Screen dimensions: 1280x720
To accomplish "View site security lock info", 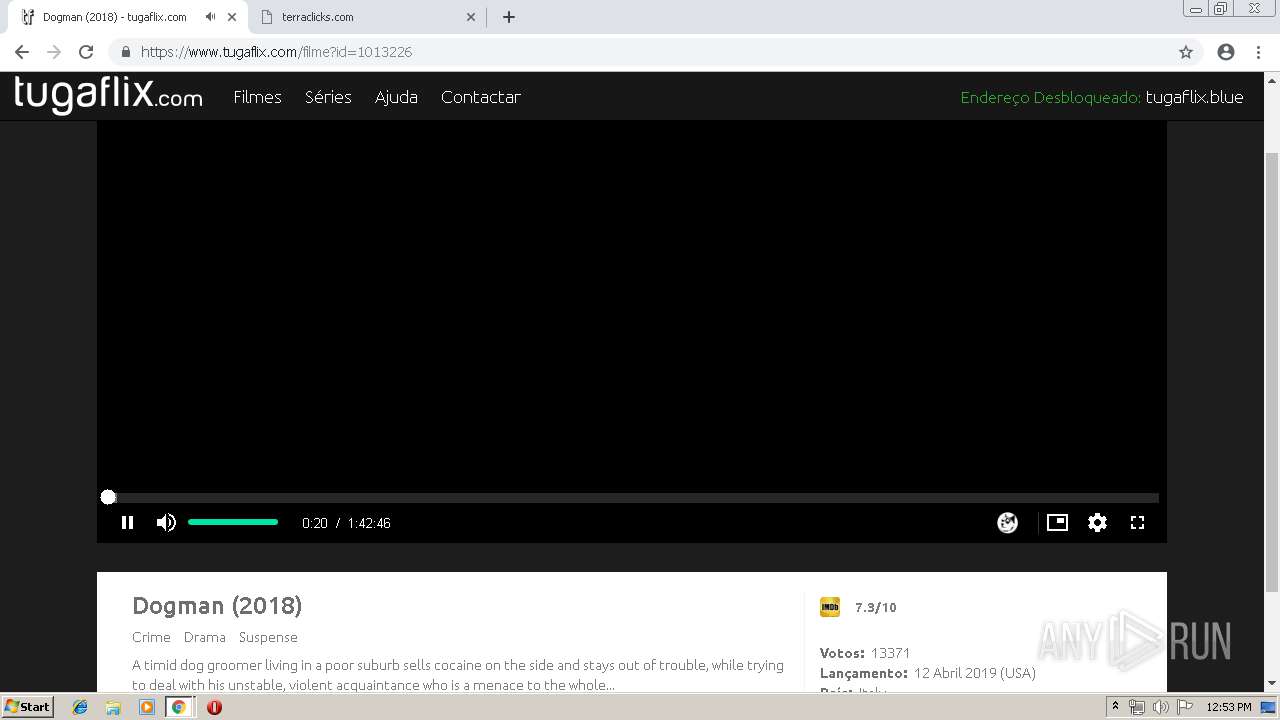I will click(x=125, y=52).
